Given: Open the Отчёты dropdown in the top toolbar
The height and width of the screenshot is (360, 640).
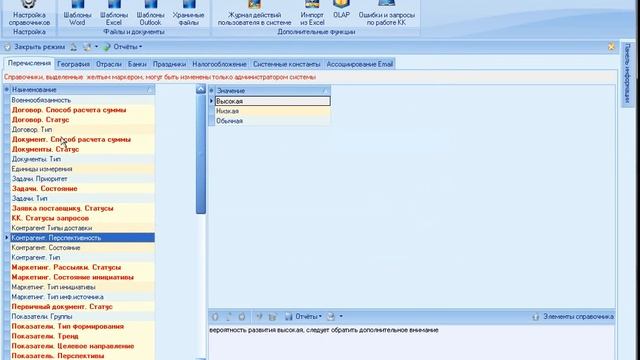Looking at the screenshot, I should [x=122, y=47].
